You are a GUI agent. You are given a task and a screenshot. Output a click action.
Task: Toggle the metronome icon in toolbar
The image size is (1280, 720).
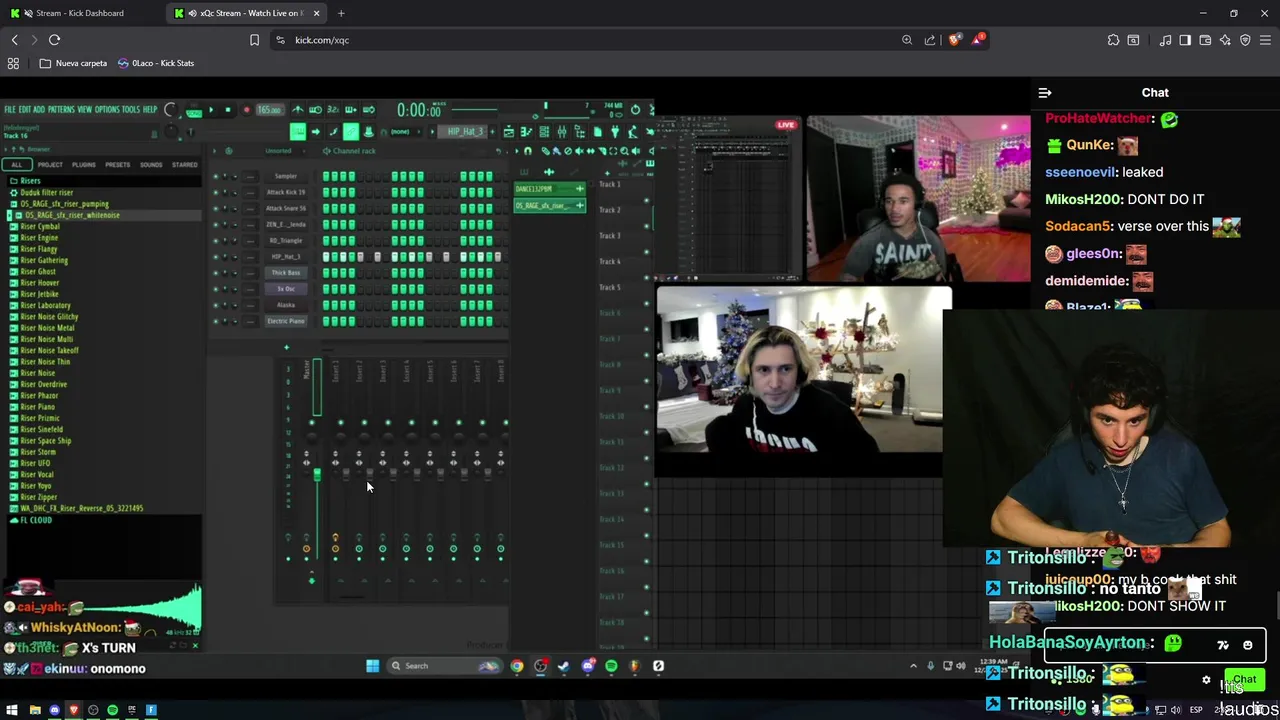[x=297, y=109]
